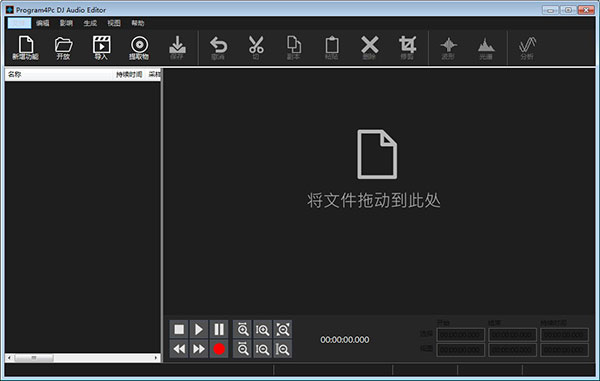The image size is (600, 381).
Task: Start recording with the red circle button
Action: (219, 349)
